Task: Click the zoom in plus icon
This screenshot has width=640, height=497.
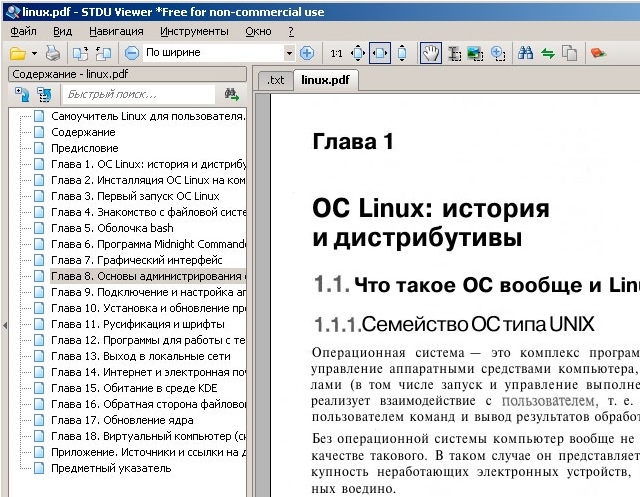Action: pos(307,53)
